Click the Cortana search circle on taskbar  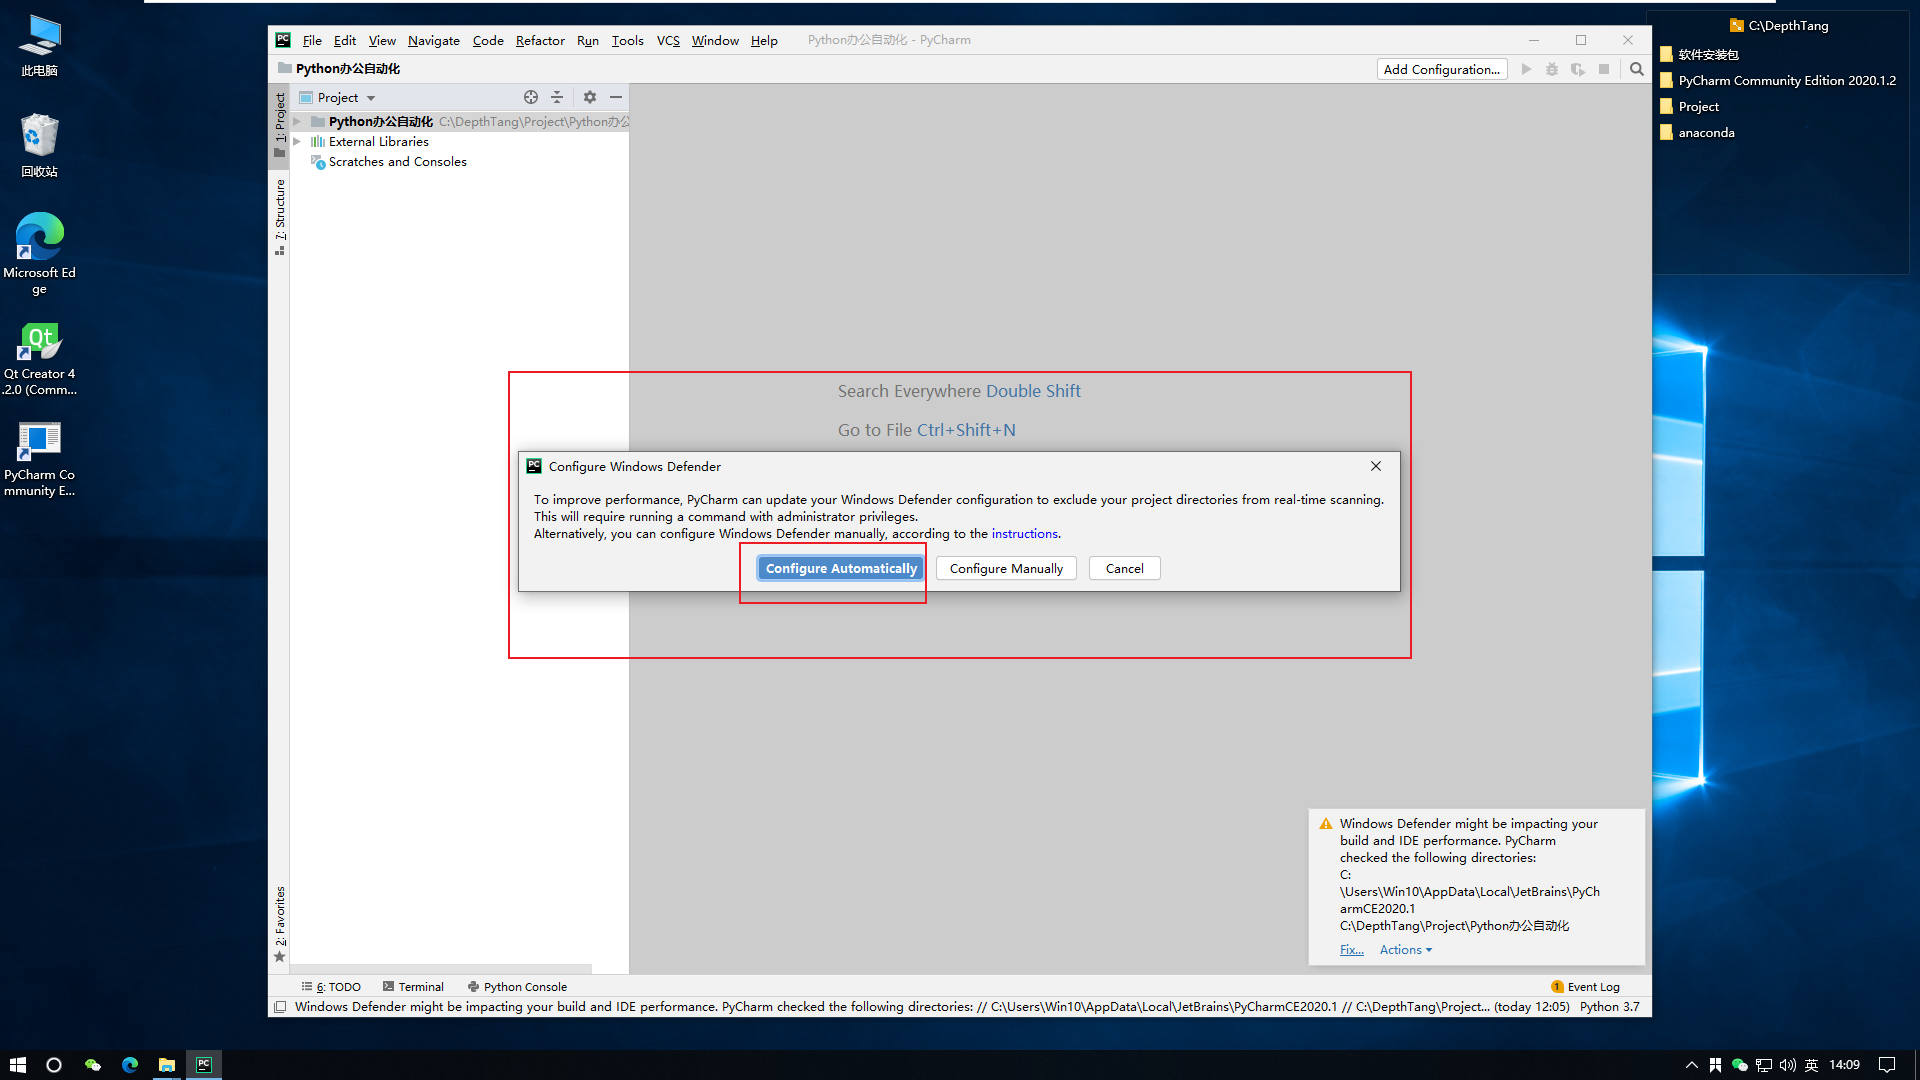(54, 1065)
